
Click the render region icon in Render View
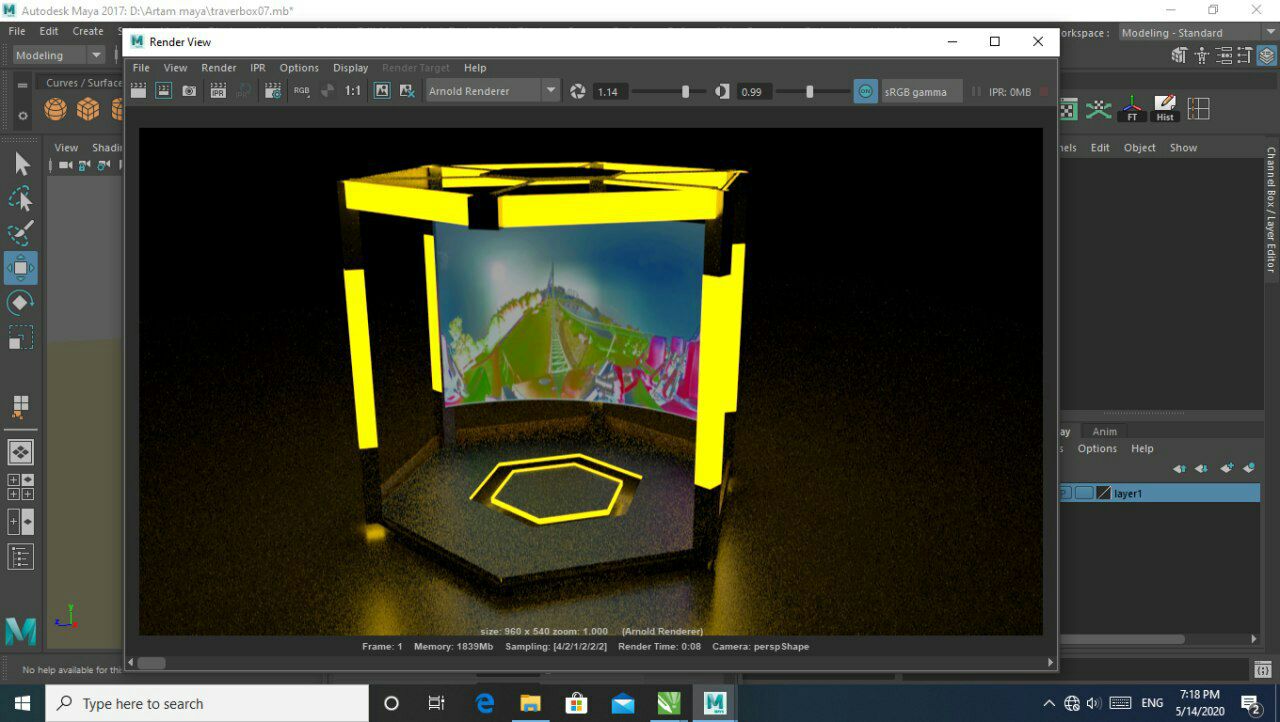(163, 91)
